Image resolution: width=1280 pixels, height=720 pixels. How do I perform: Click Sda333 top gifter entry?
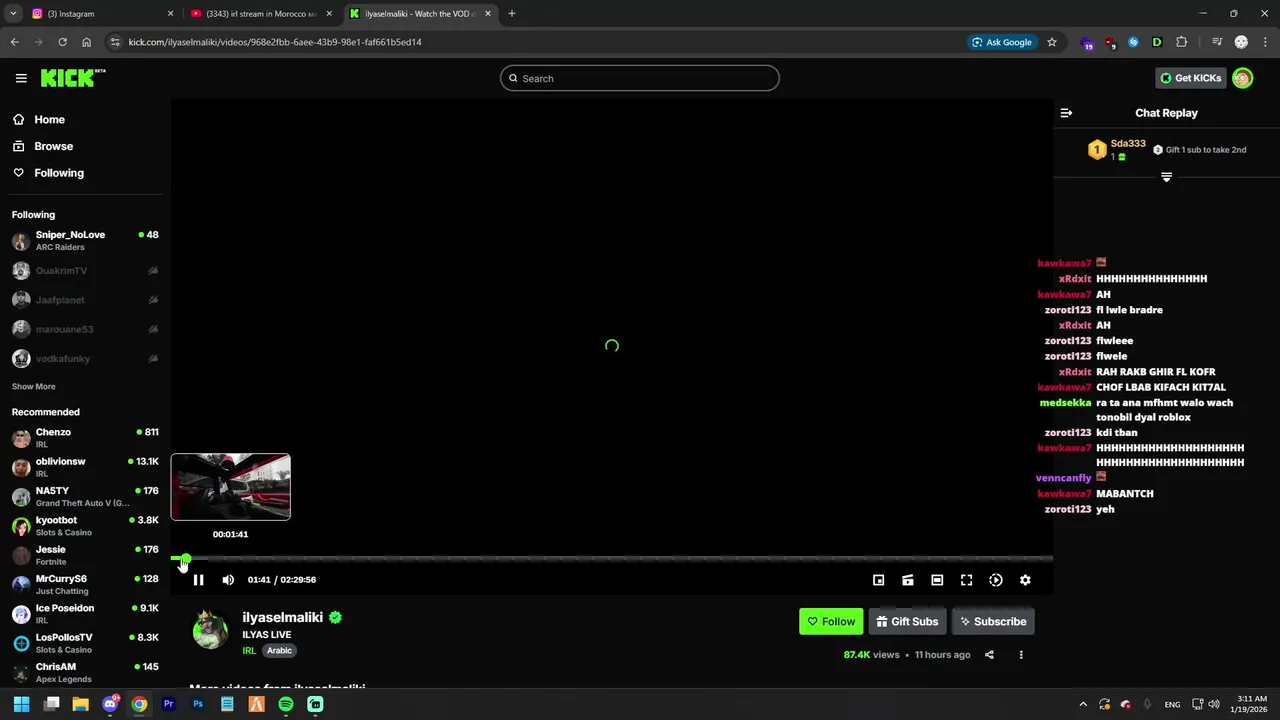[1118, 150]
